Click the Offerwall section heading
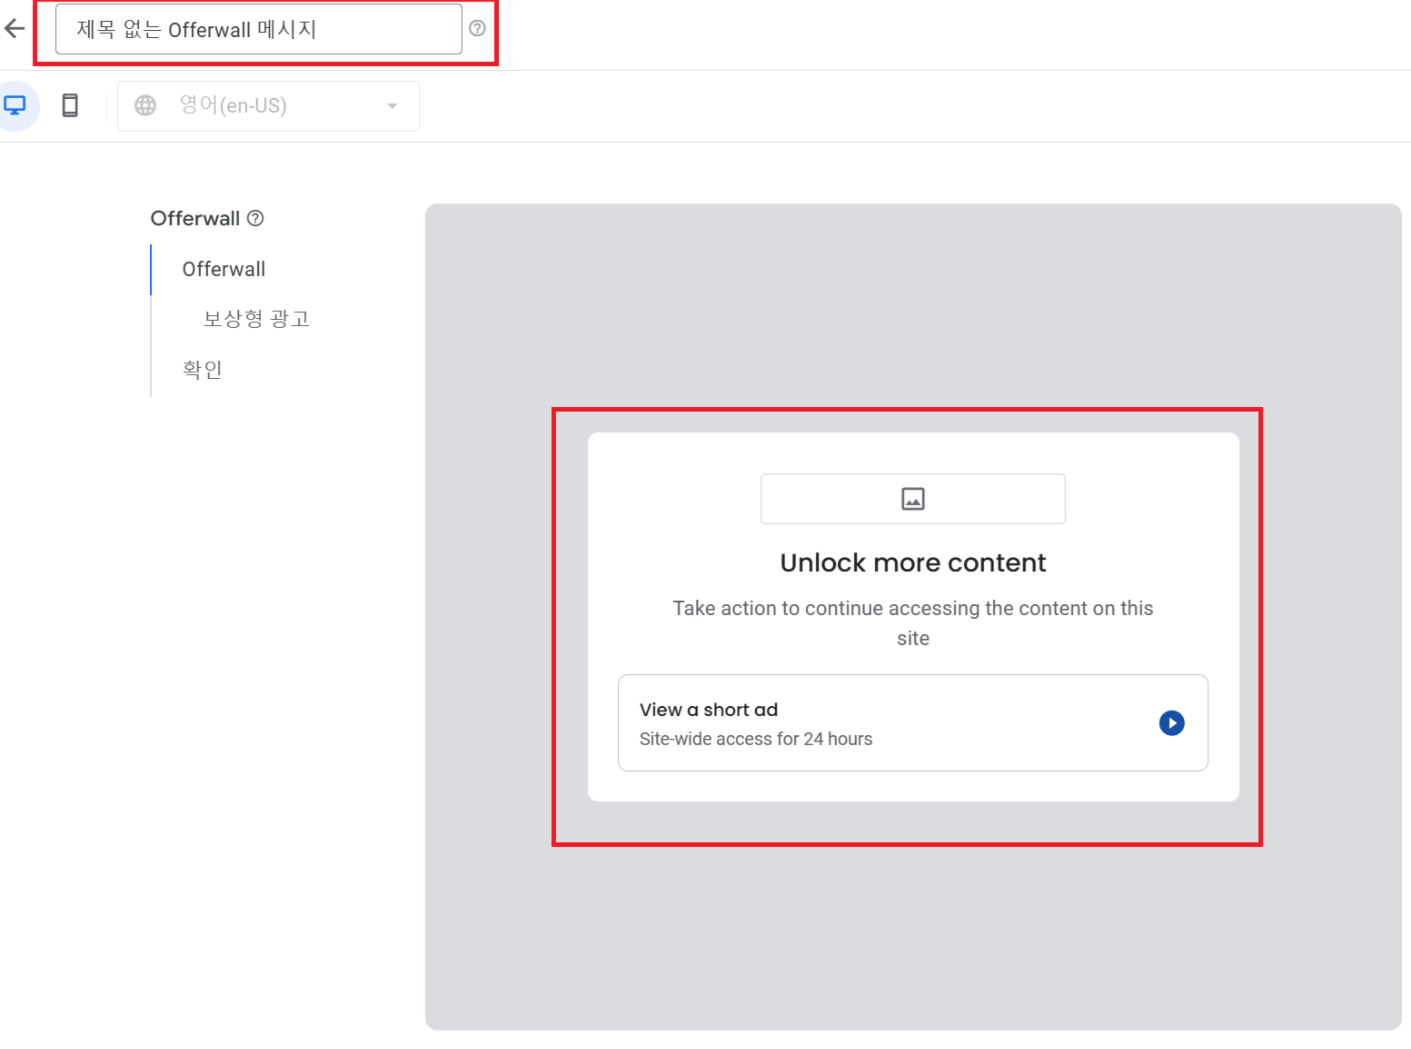 tap(195, 218)
